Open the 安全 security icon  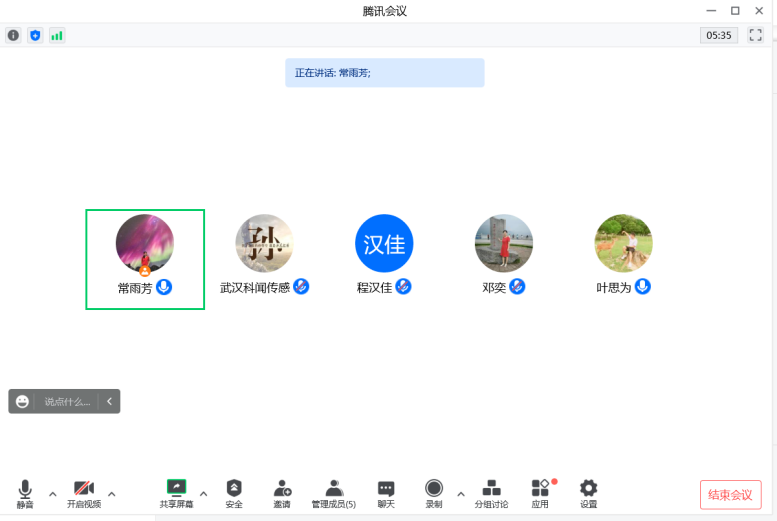[234, 493]
